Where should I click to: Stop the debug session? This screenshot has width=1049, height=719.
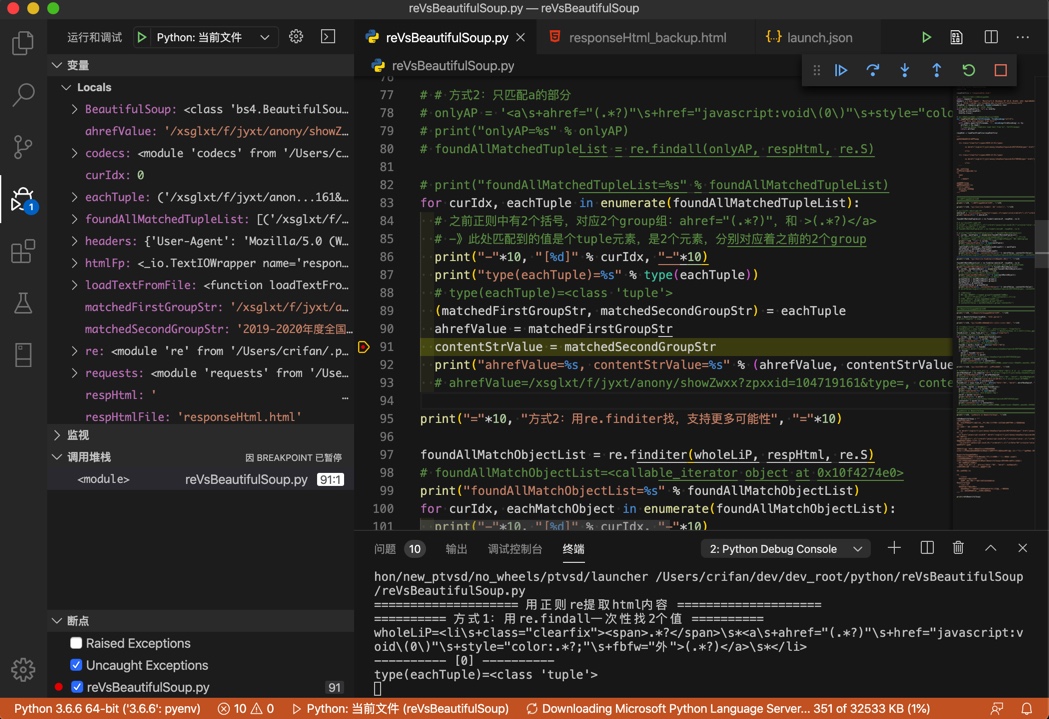(x=1000, y=70)
